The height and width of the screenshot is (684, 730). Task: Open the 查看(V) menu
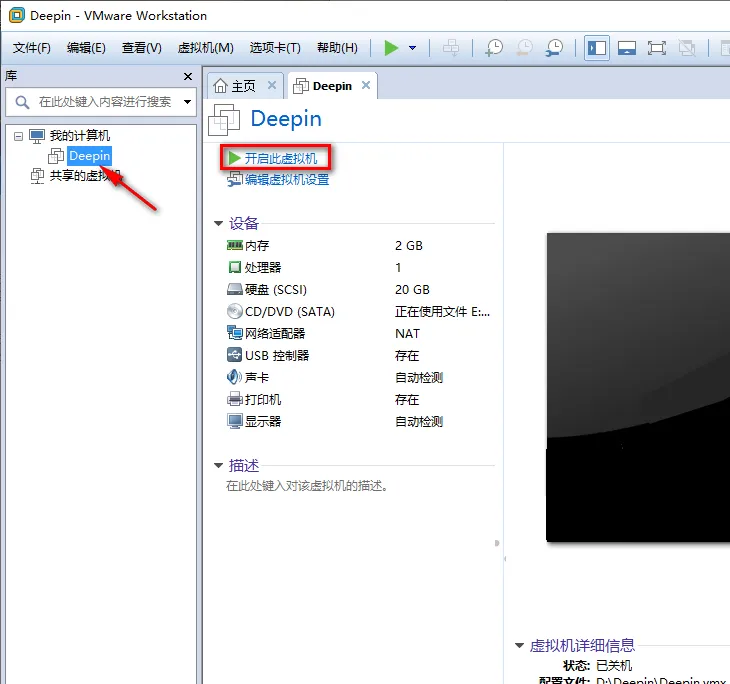(x=142, y=47)
